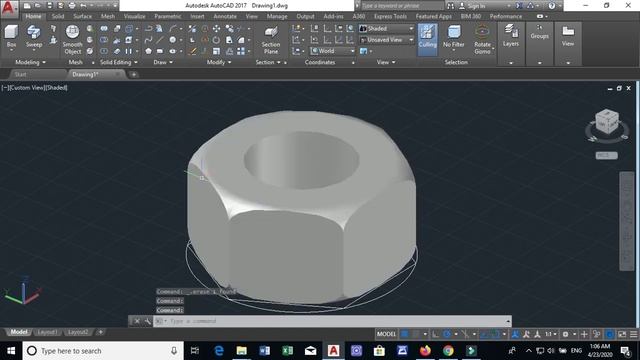640x360 pixels.
Task: Expand the Modify panel
Action: click(219, 62)
